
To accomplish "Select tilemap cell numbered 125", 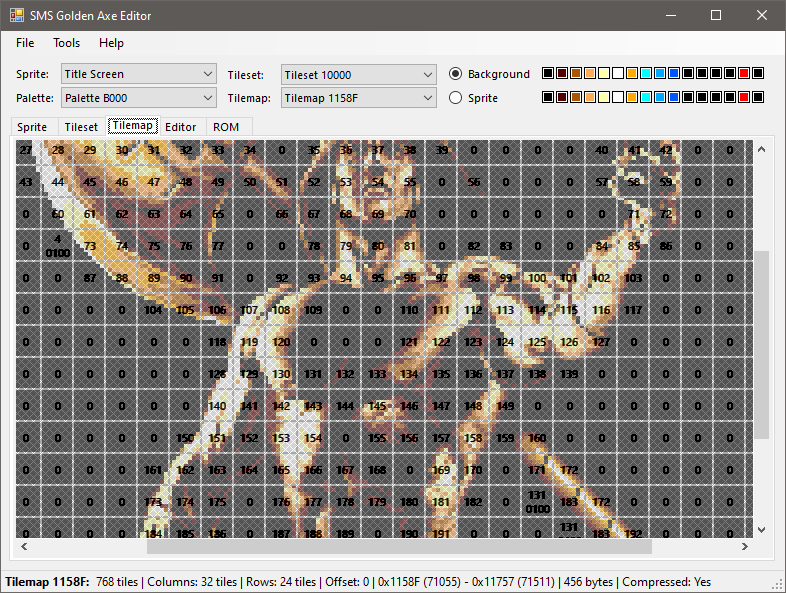I will coord(537,342).
